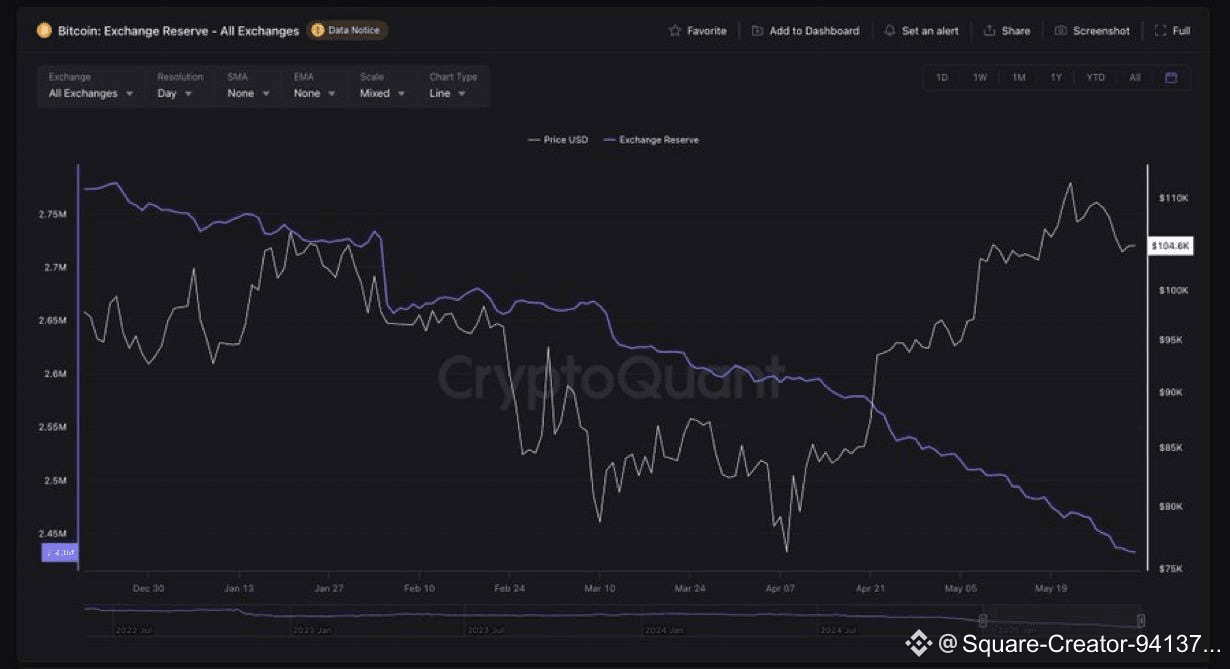Click the Favorite star icon

(x=675, y=31)
